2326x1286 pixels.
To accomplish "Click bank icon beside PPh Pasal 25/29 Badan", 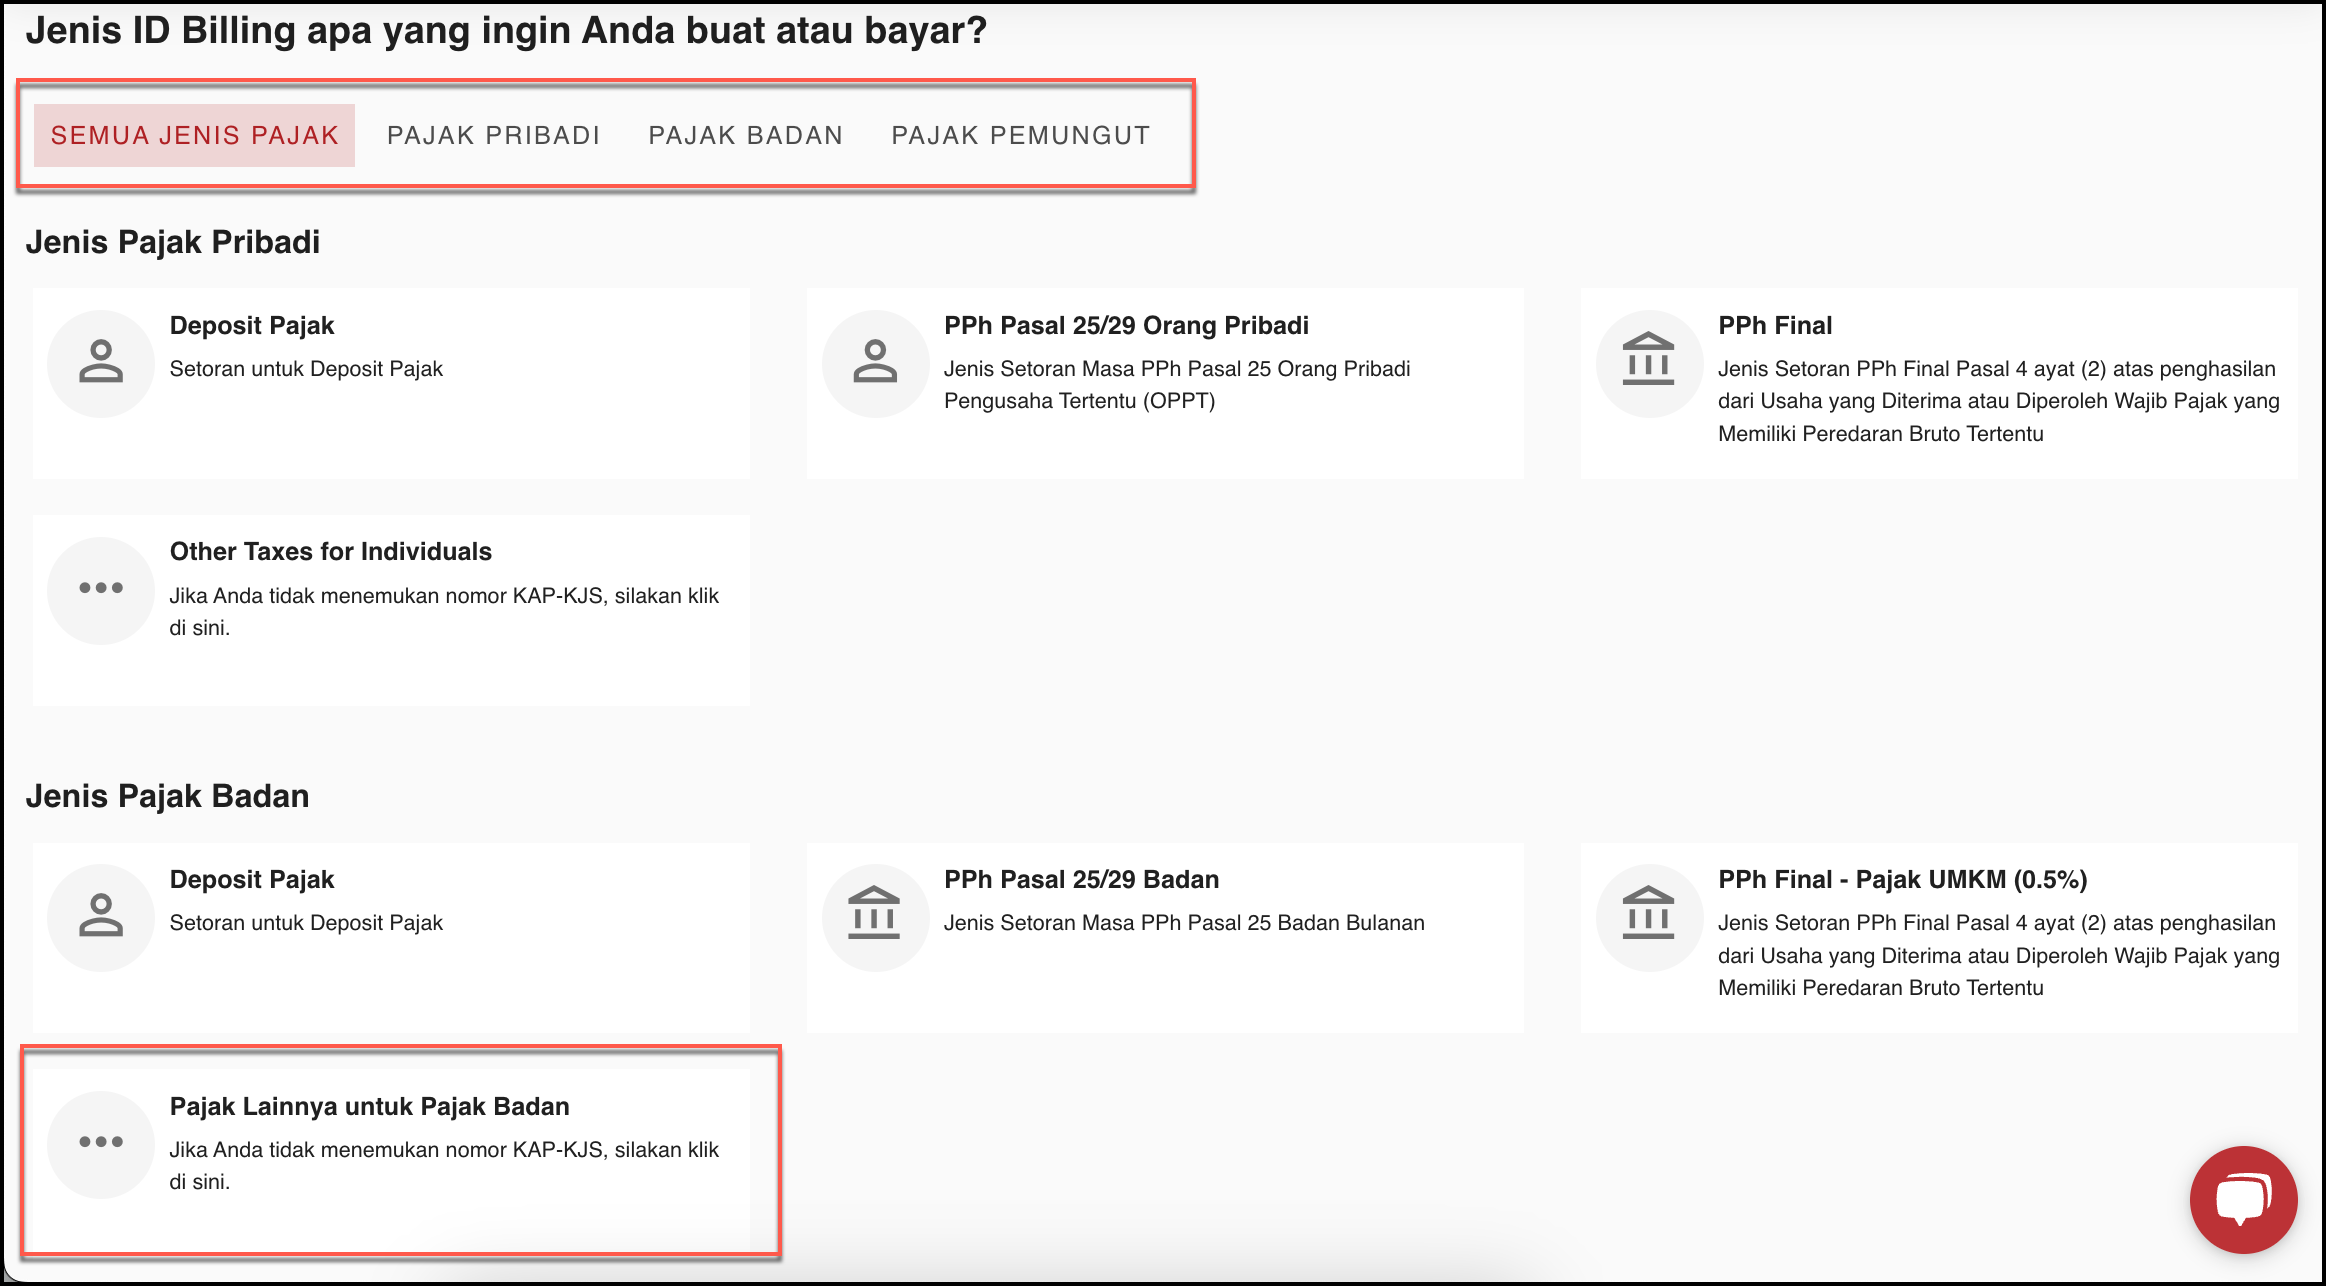I will (x=875, y=915).
